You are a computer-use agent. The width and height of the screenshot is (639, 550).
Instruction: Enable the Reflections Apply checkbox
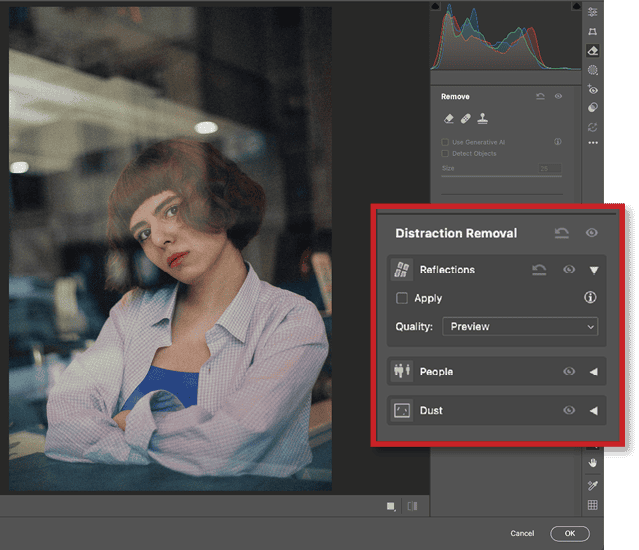tap(402, 298)
